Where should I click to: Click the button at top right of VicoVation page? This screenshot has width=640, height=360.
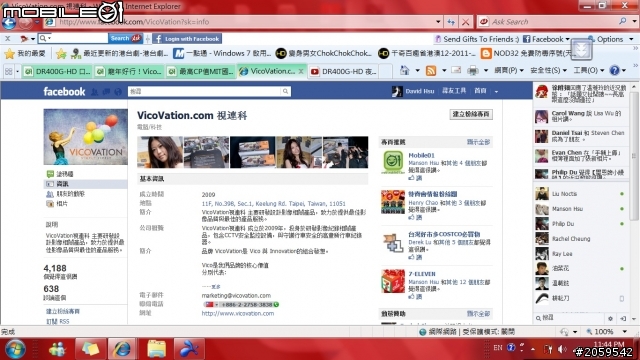tap(471, 114)
